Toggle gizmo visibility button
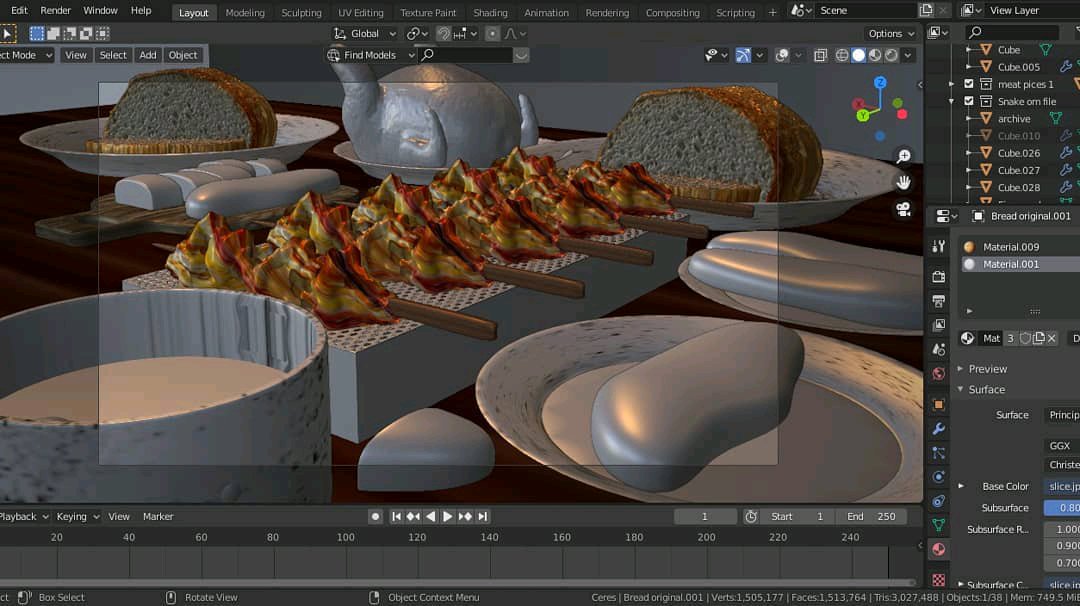 coord(742,55)
